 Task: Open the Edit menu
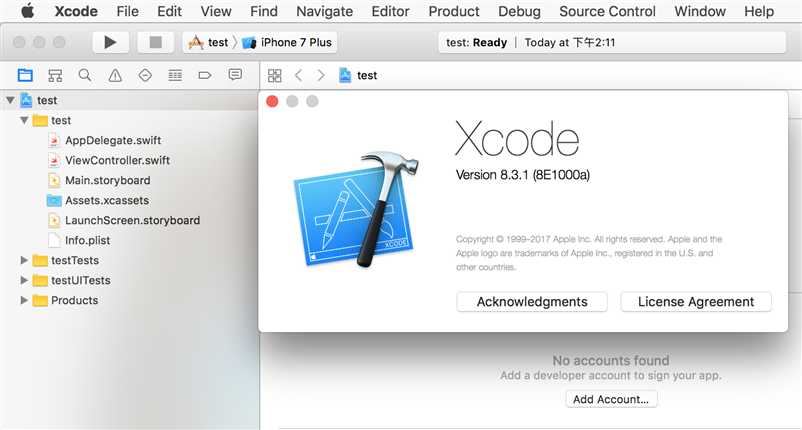tap(169, 11)
